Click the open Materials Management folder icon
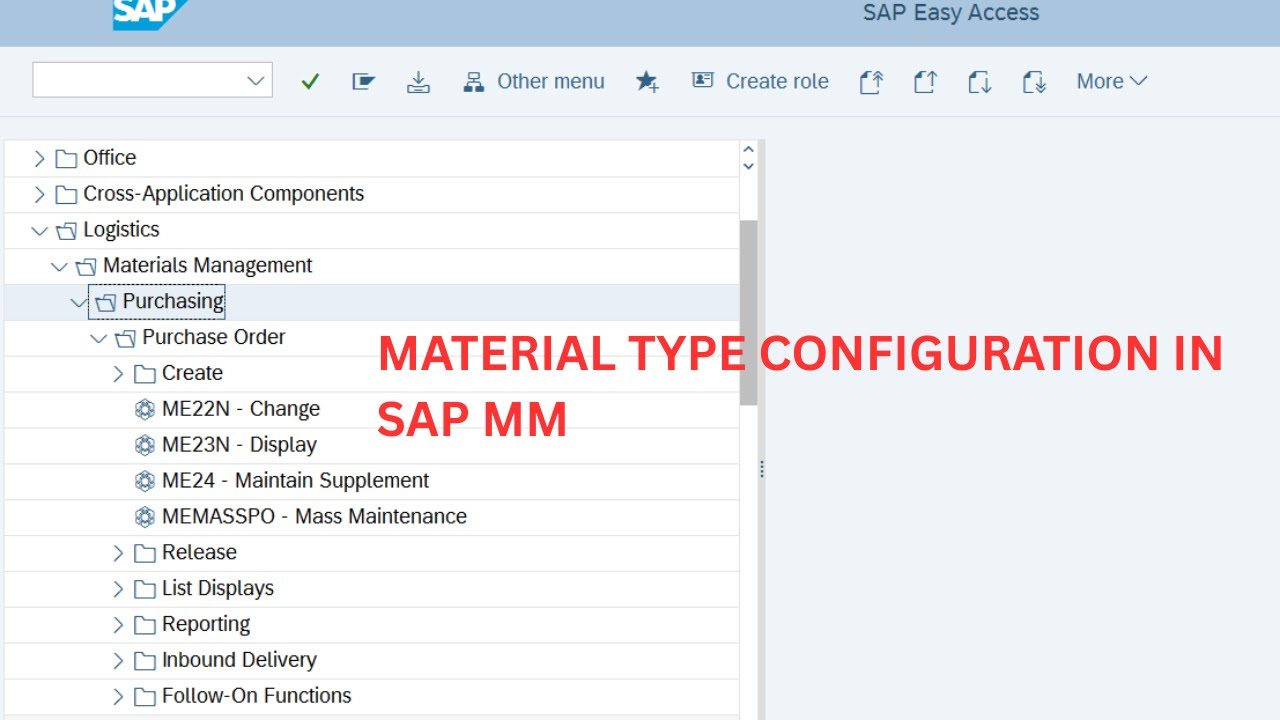The width and height of the screenshot is (1280, 720). pos(86,267)
